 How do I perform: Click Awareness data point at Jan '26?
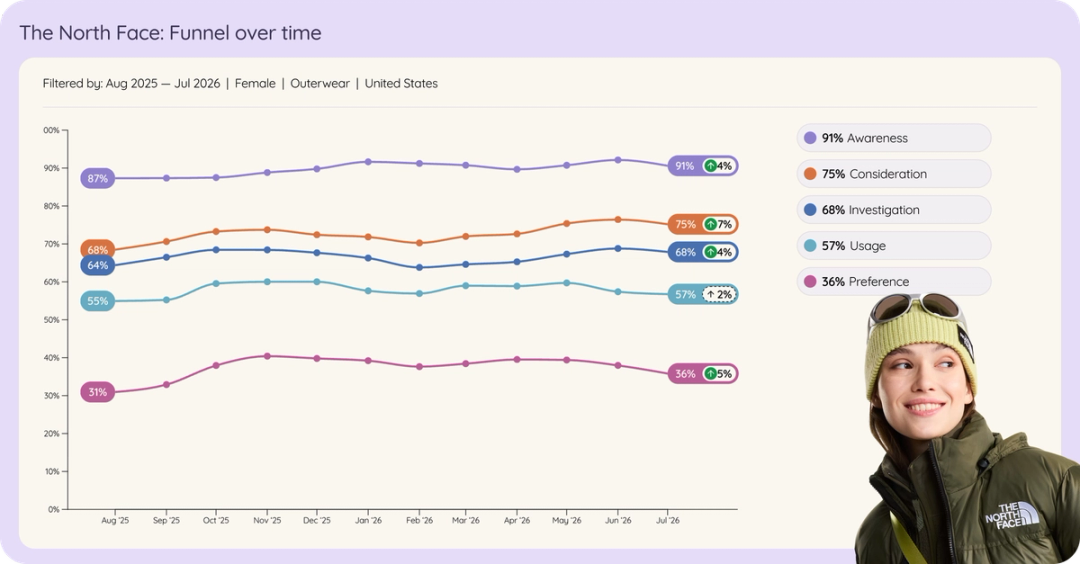(368, 162)
